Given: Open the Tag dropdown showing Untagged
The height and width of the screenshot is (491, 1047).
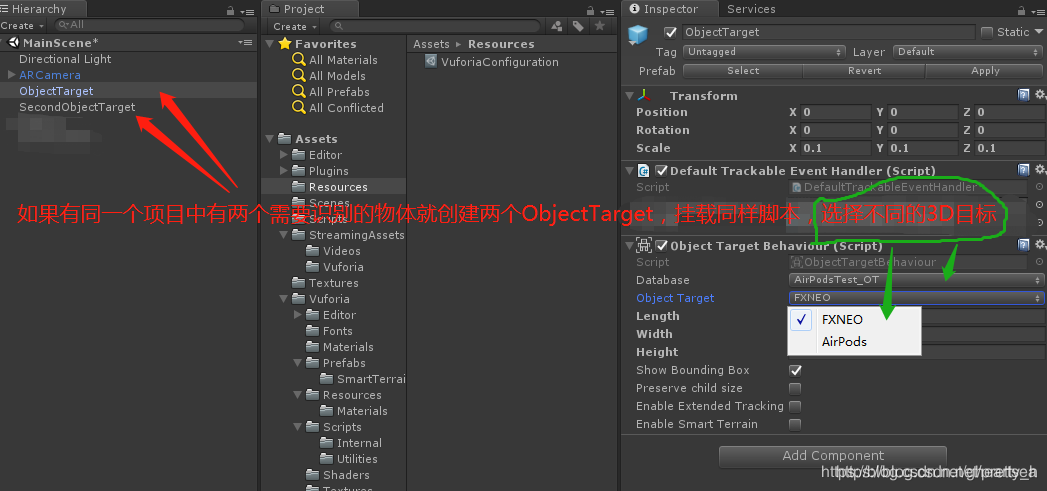Looking at the screenshot, I should click(x=765, y=52).
